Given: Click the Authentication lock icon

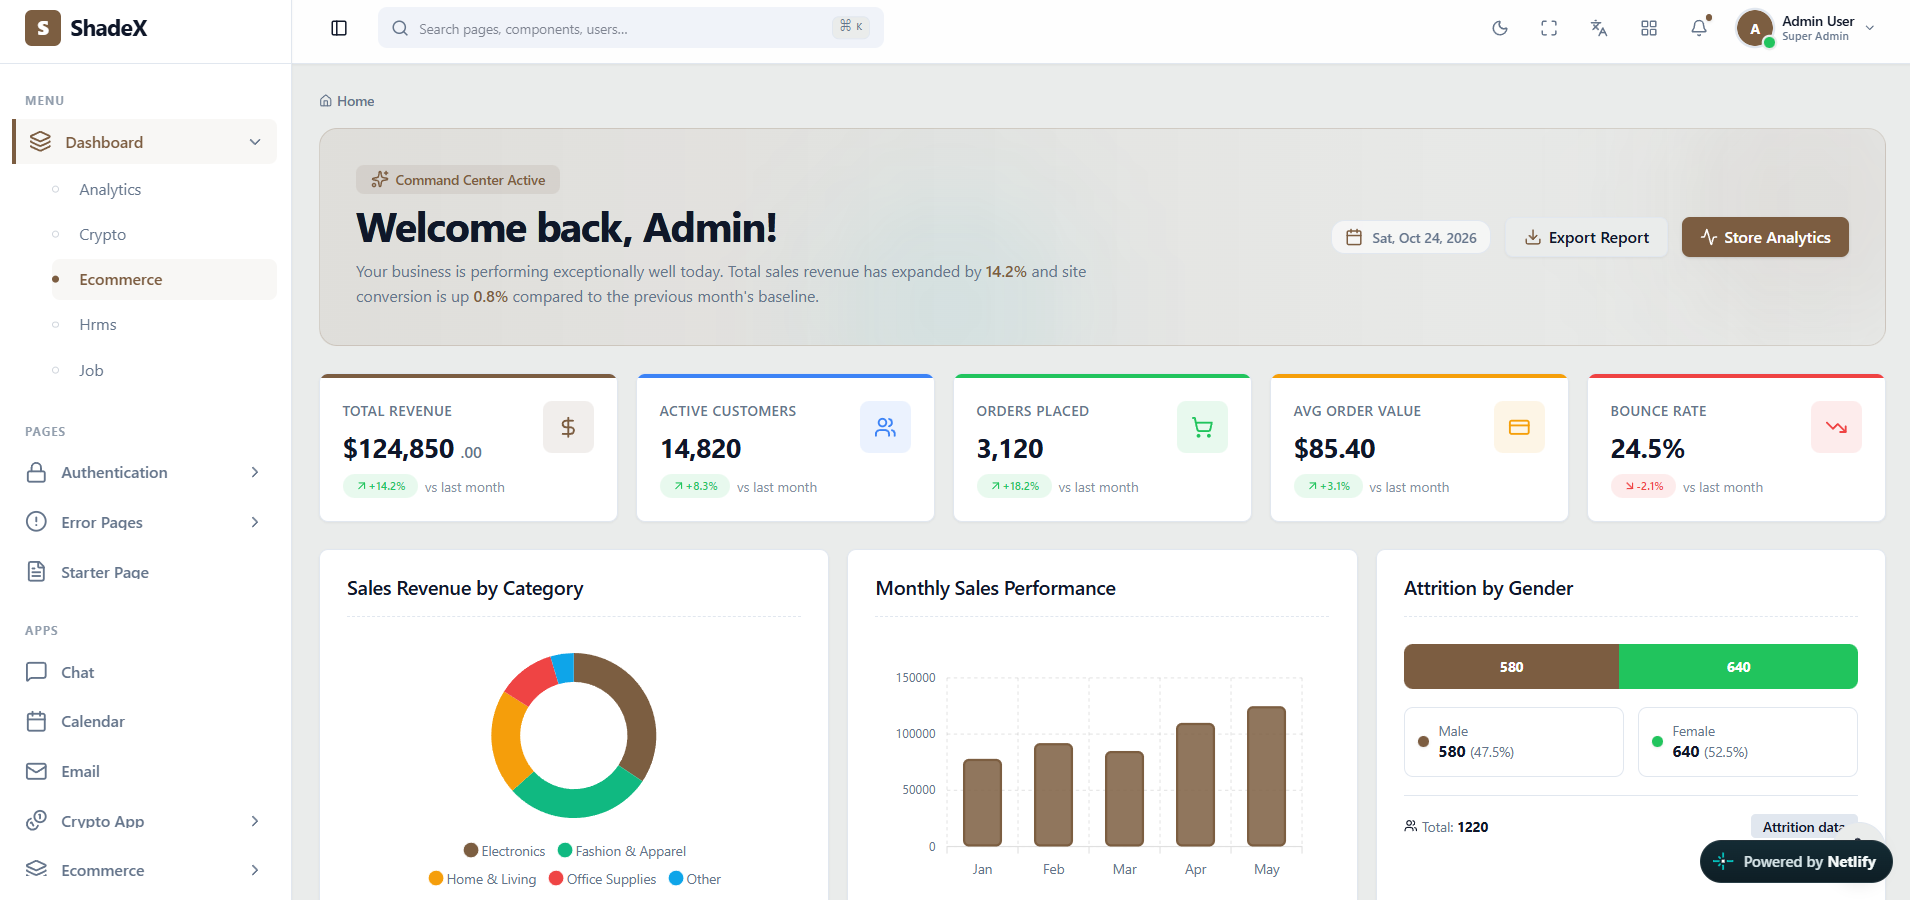Looking at the screenshot, I should pos(37,472).
